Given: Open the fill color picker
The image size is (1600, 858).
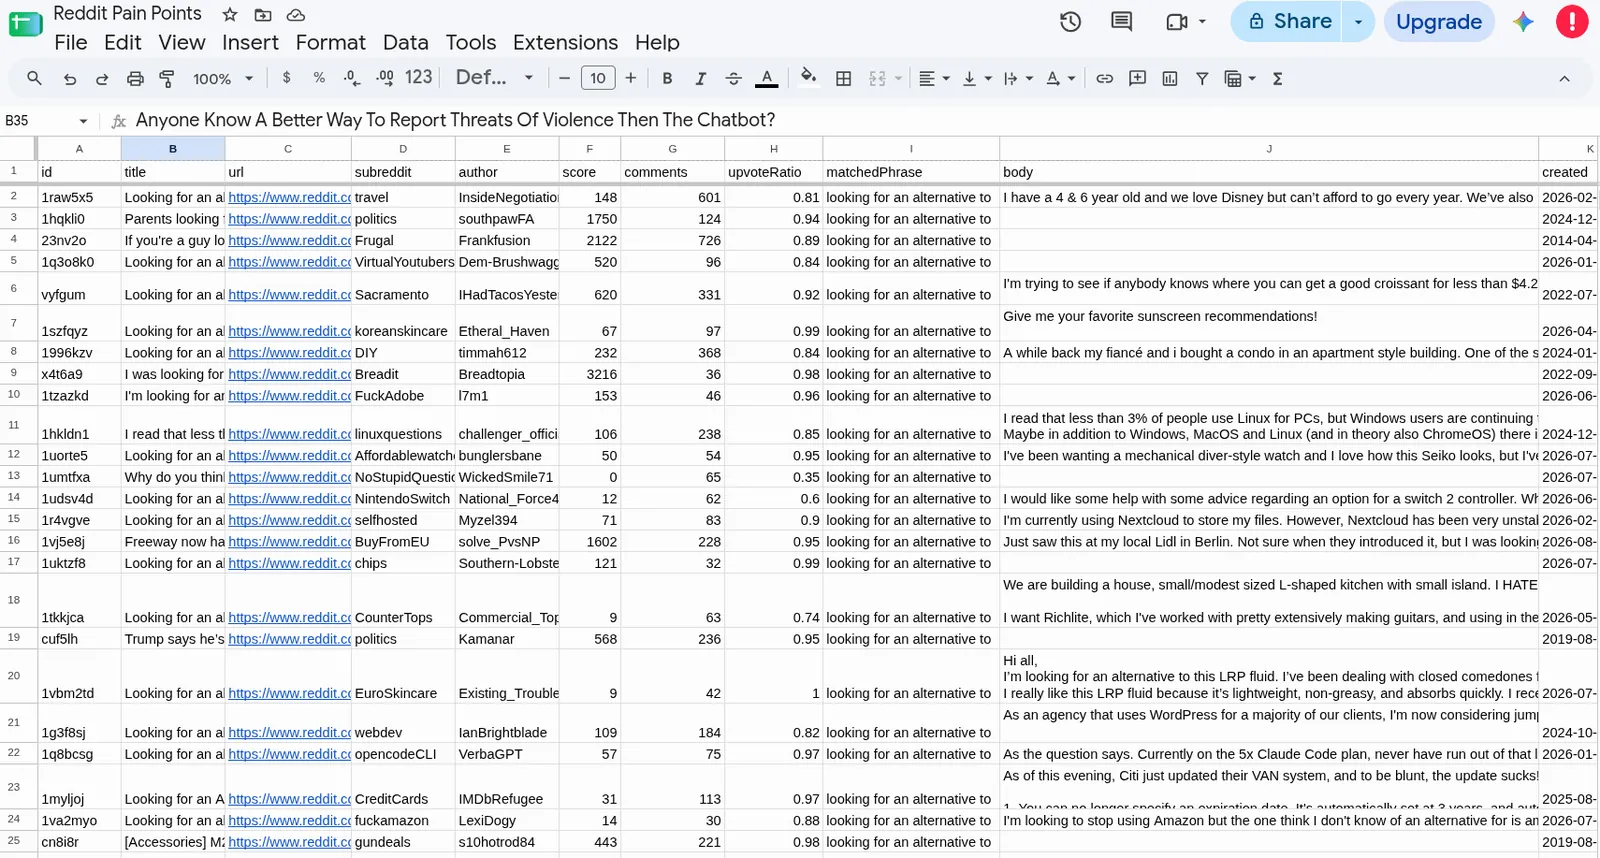Looking at the screenshot, I should tap(809, 77).
